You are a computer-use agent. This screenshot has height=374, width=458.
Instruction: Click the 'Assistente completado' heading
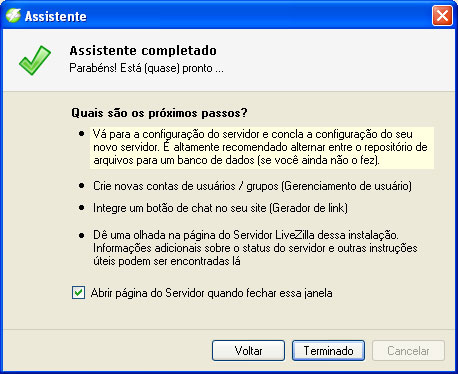click(x=143, y=51)
